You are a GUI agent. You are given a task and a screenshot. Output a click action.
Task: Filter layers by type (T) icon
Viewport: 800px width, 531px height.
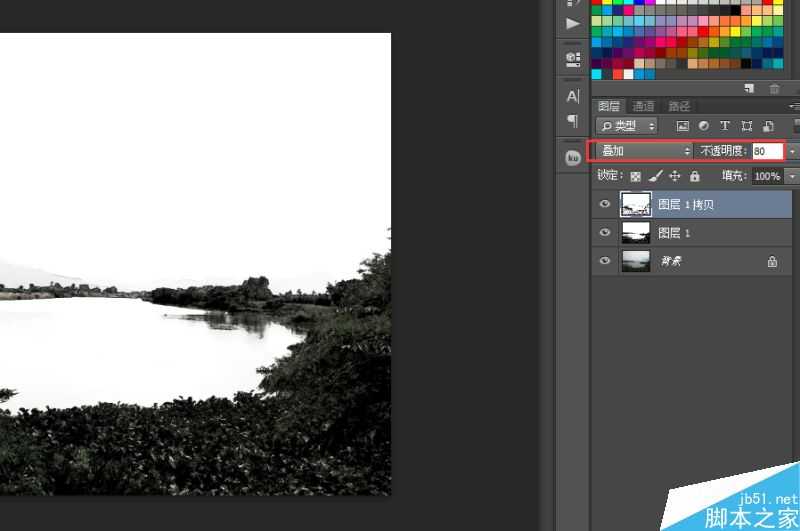(x=724, y=126)
